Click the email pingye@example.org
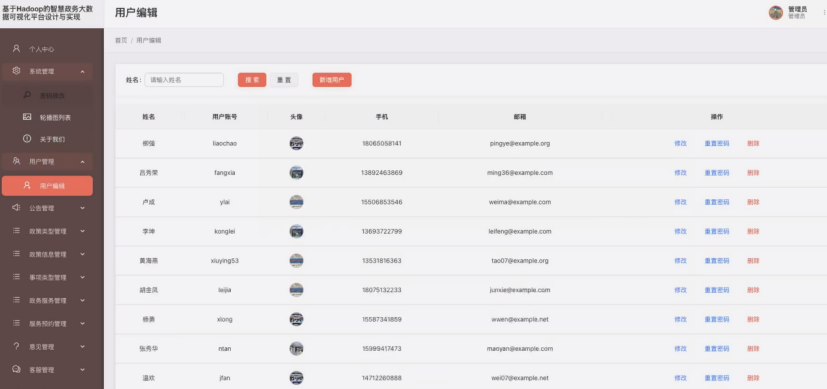Screen dimensions: 827x389 tap(520, 143)
